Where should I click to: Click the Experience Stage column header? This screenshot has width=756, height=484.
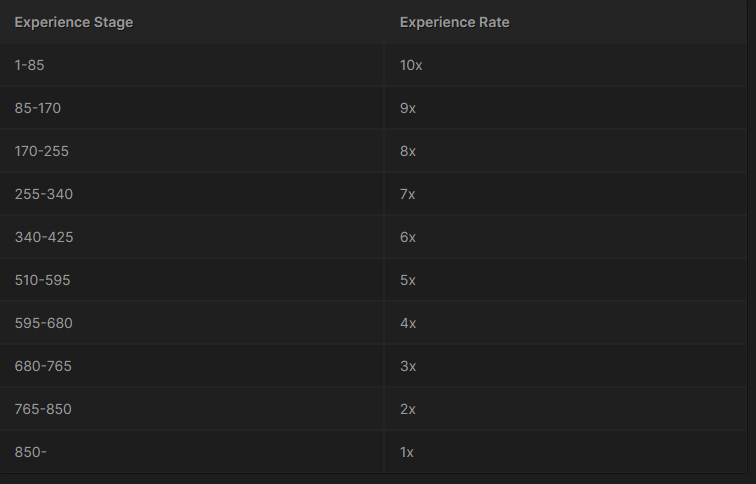coord(74,22)
